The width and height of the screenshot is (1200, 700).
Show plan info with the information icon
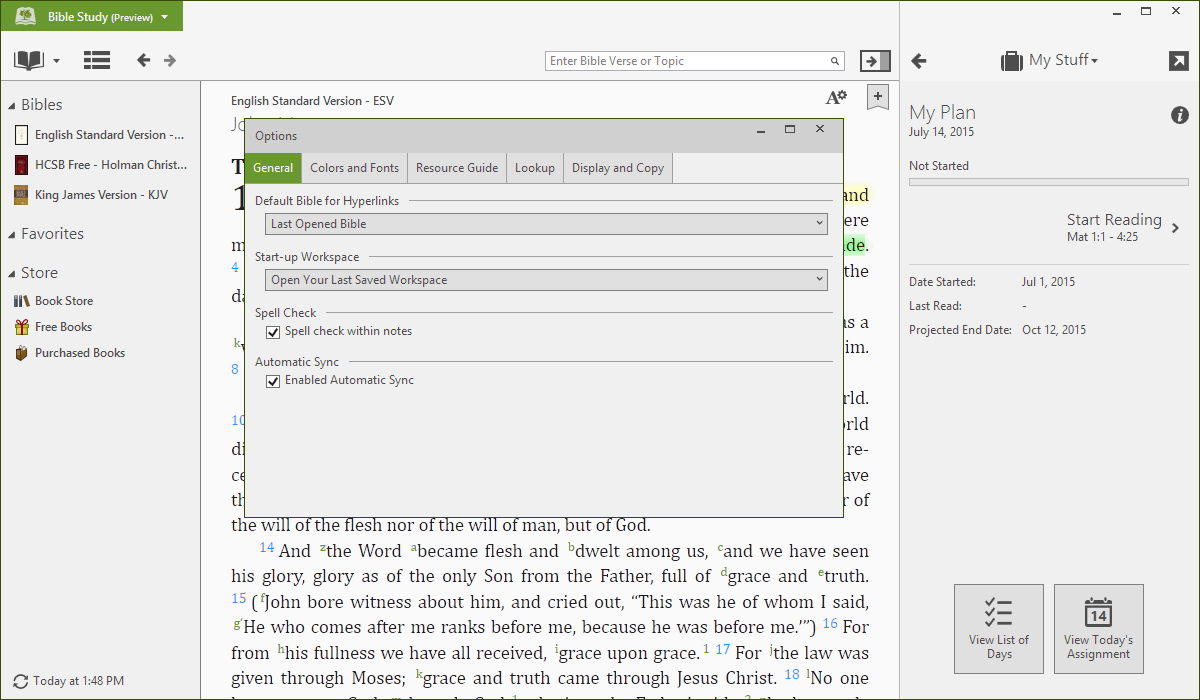pos(1180,115)
